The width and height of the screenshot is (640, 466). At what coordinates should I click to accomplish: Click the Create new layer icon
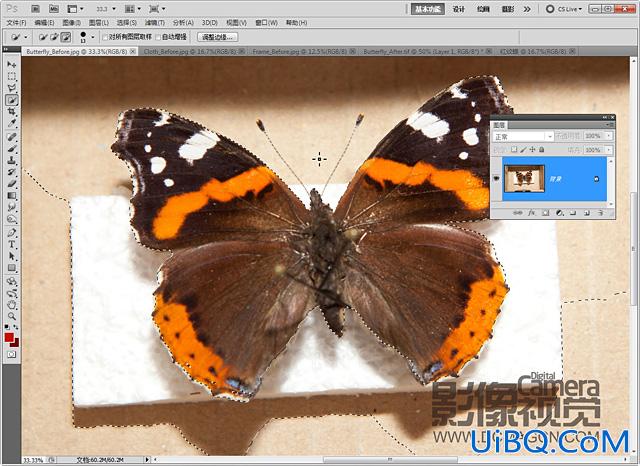pos(587,213)
